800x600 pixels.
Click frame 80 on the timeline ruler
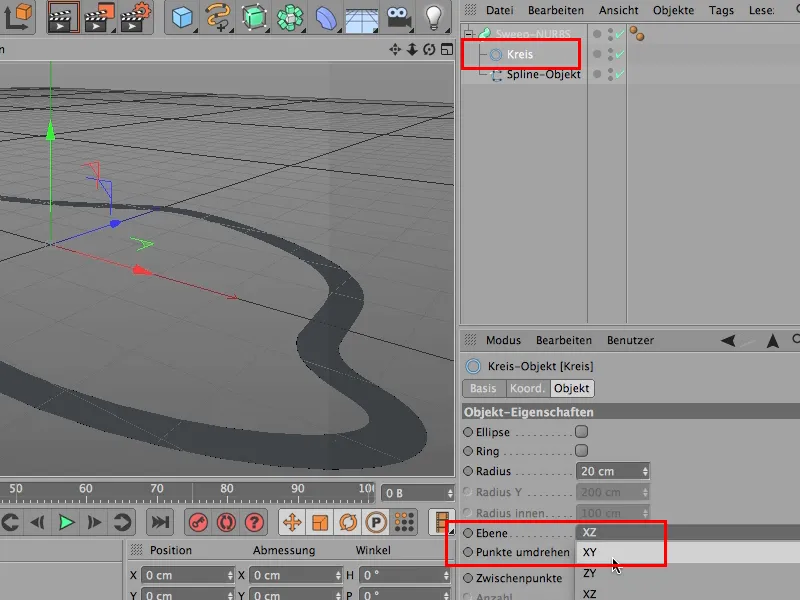click(227, 489)
